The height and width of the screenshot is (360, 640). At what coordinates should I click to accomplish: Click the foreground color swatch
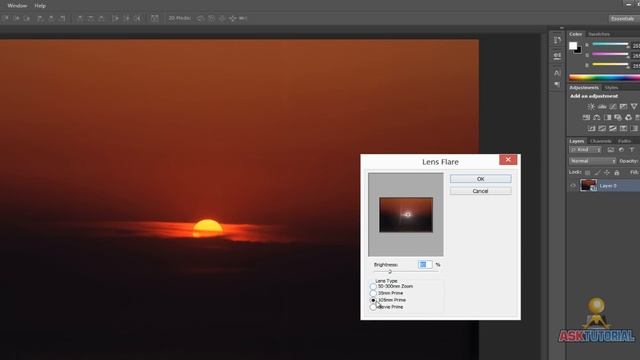click(x=573, y=46)
